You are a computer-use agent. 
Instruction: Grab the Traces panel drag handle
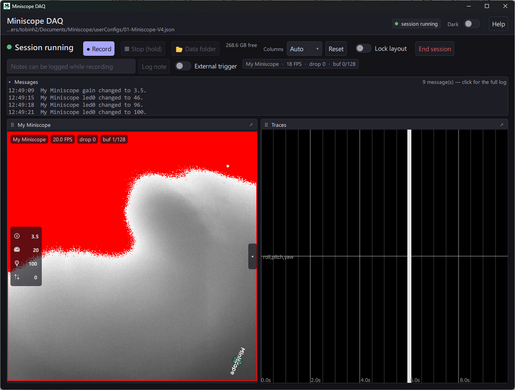tap(266, 125)
